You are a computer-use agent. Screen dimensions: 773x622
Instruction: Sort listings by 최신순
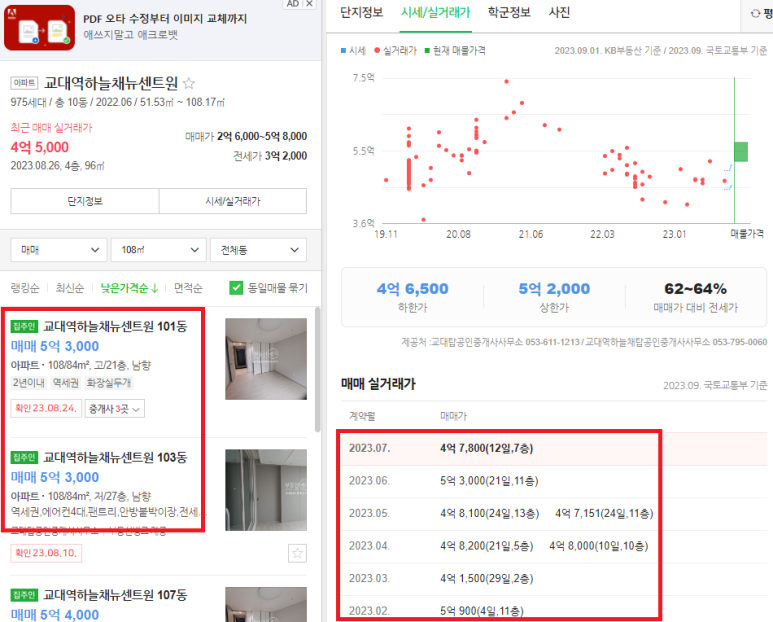coord(70,288)
